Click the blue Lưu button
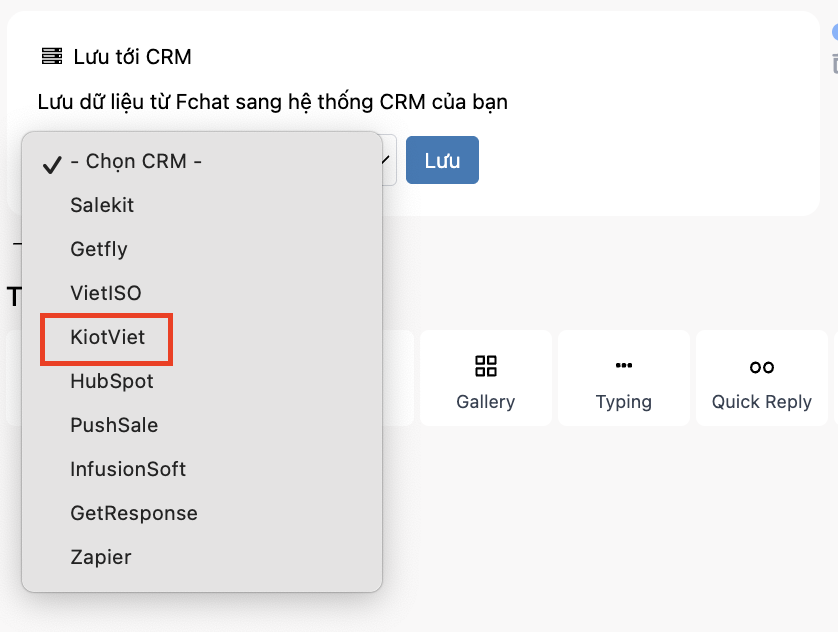This screenshot has width=838, height=632. pyautogui.click(x=442, y=160)
